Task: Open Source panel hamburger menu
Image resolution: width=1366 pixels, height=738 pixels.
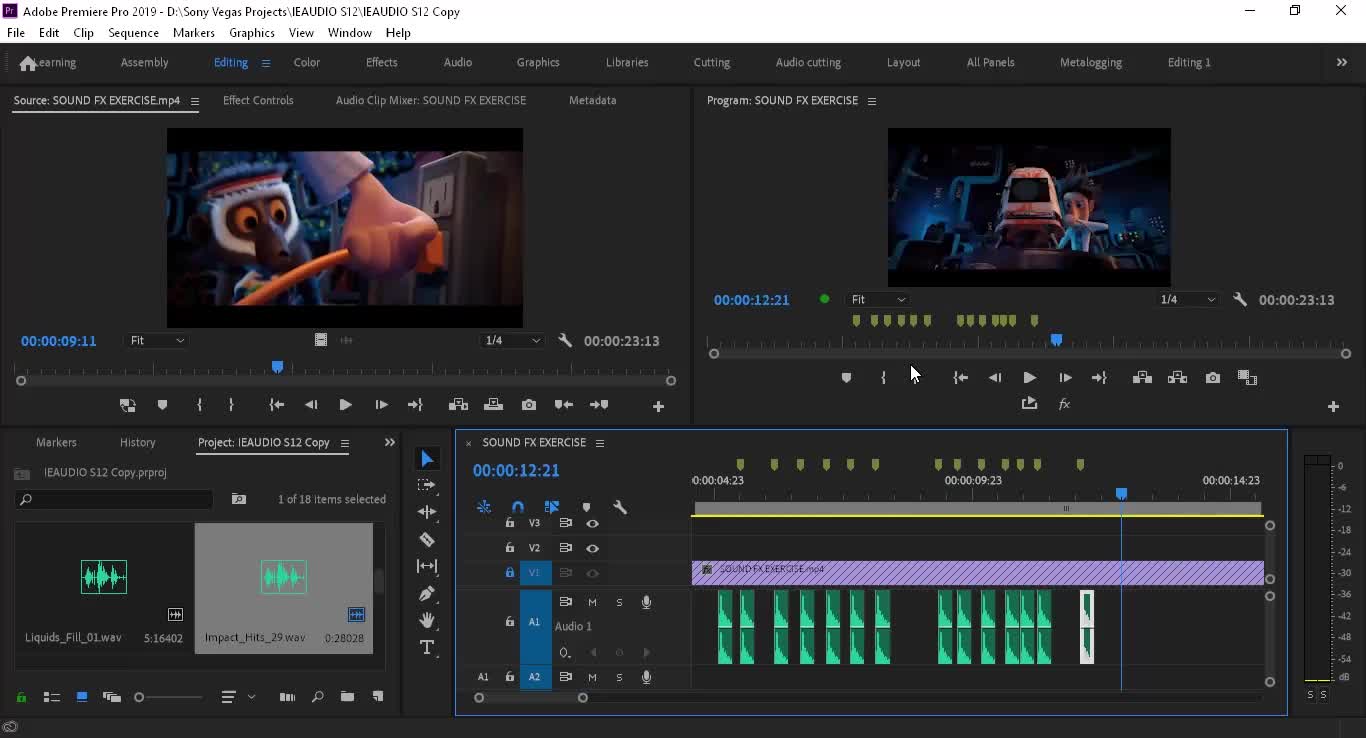Action: point(195,101)
